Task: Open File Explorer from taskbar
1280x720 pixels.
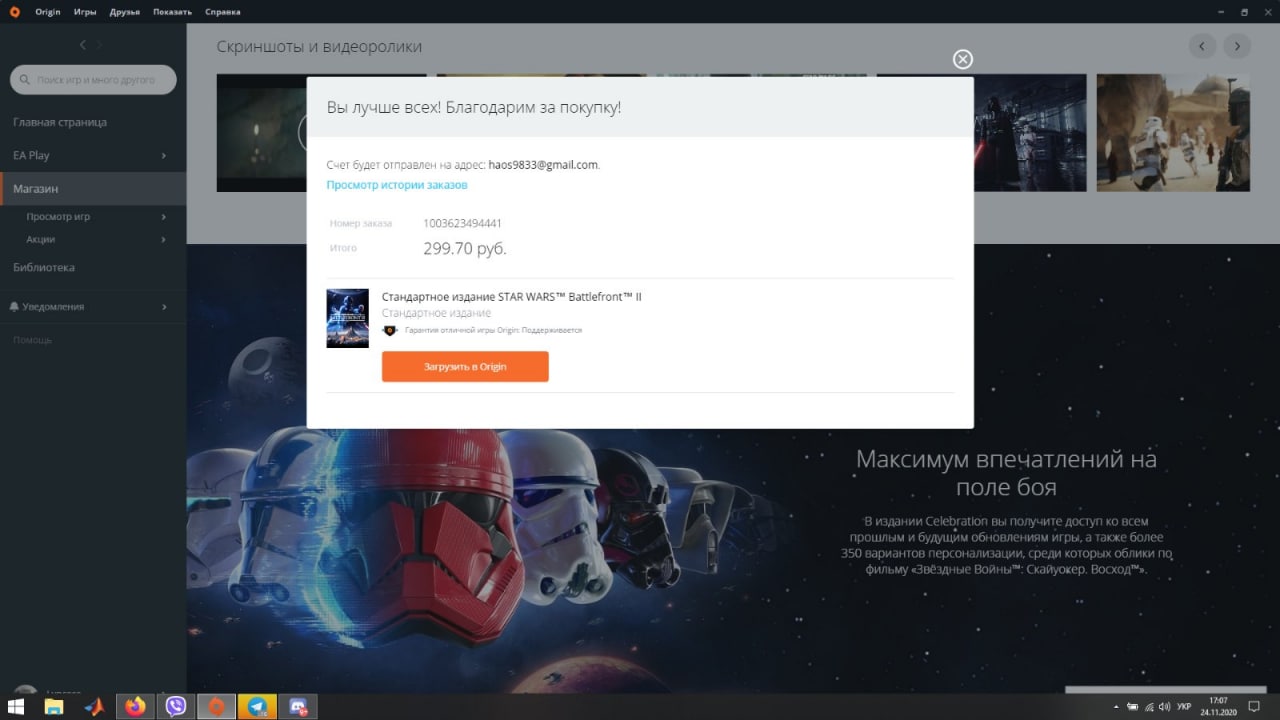Action: coord(53,706)
